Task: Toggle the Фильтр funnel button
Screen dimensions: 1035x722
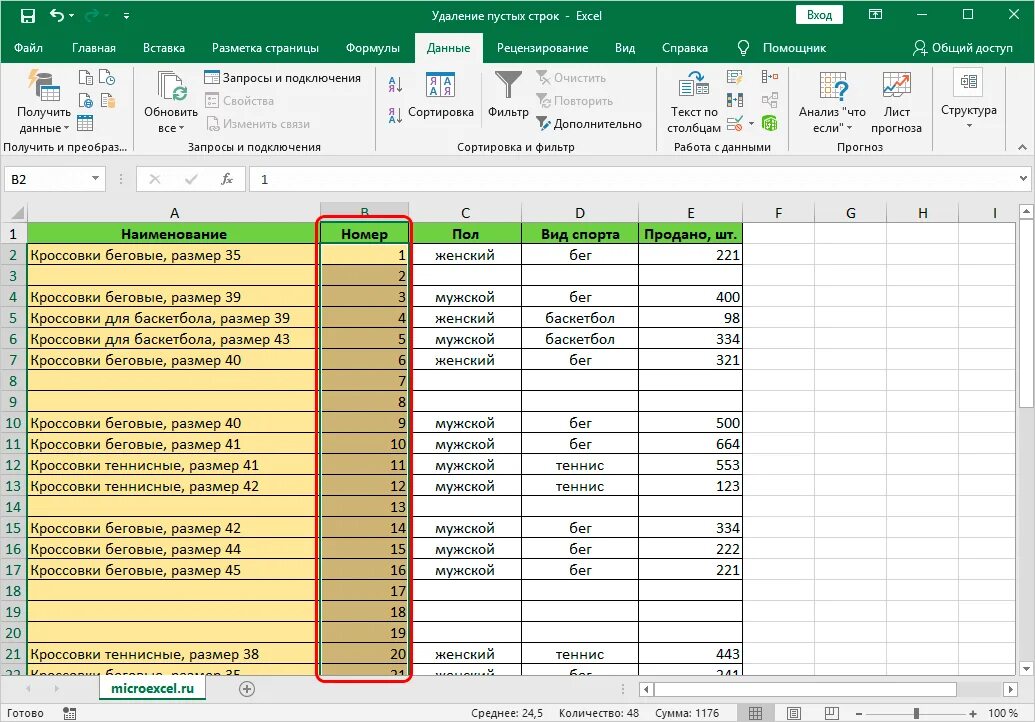Action: click(508, 95)
